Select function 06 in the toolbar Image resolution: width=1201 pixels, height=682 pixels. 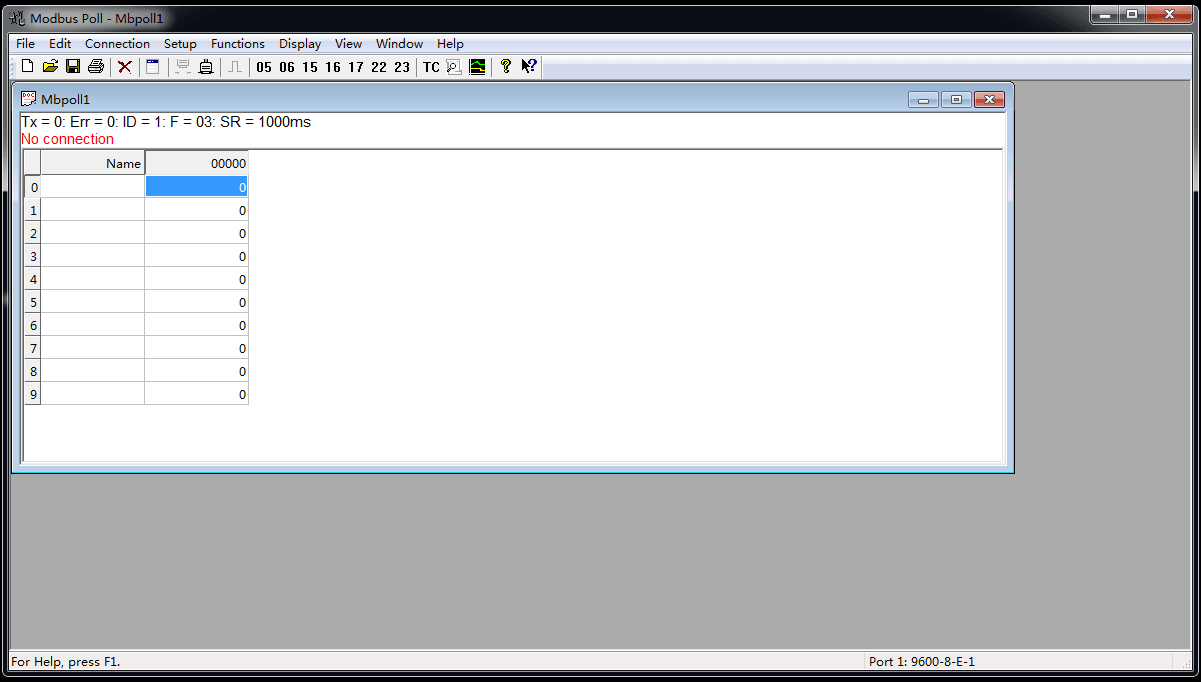(x=287, y=67)
